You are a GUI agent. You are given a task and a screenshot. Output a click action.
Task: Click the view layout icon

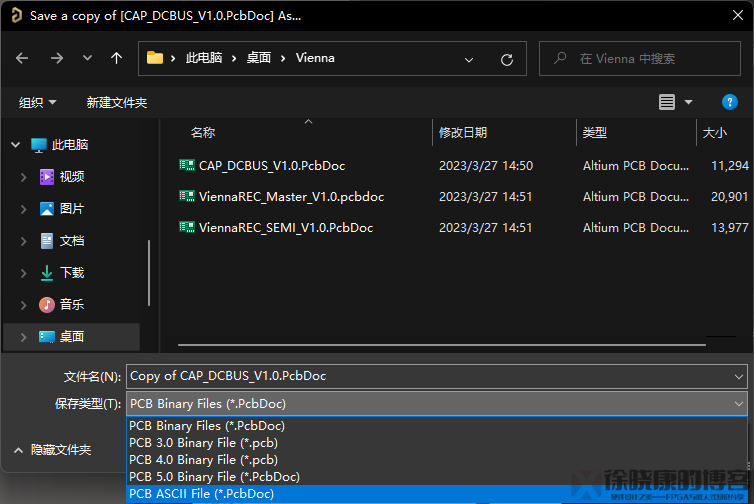coord(667,102)
